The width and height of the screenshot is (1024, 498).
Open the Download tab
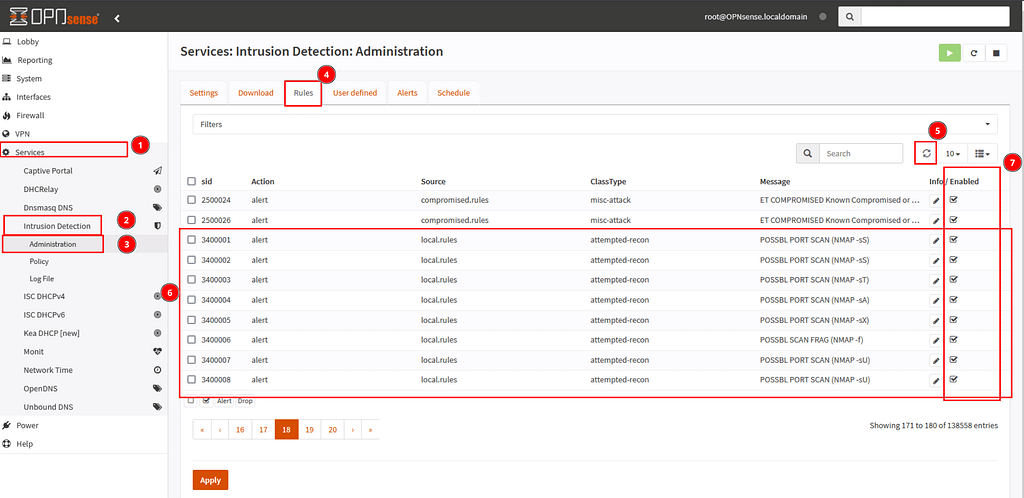(256, 93)
